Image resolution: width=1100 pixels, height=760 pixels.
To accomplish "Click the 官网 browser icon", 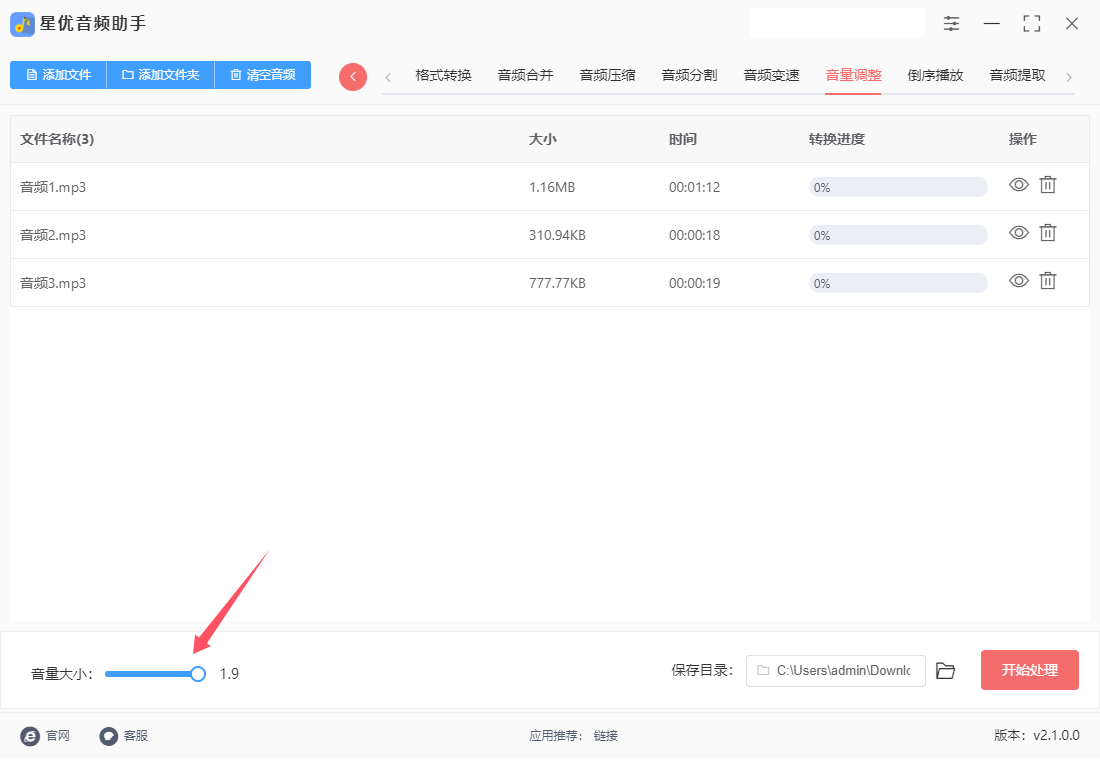I will pyautogui.click(x=30, y=736).
